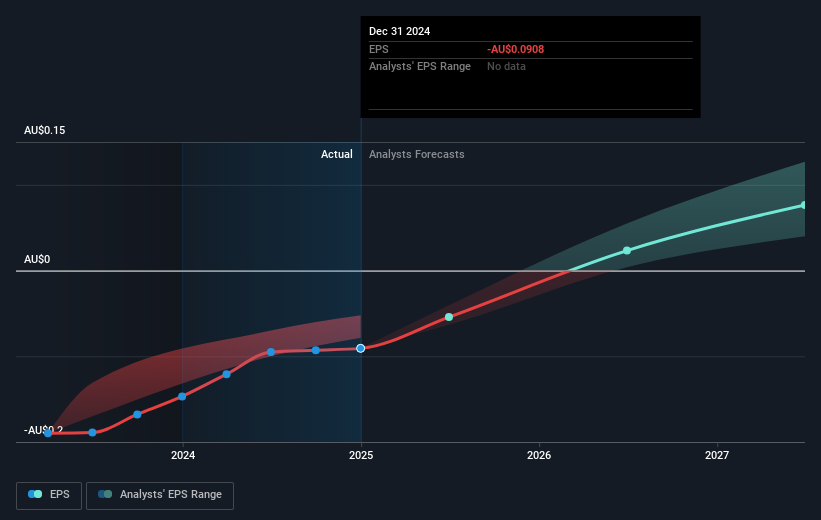The height and width of the screenshot is (520, 821).
Task: Click the mid-2027 forecast point at chart edge
Action: click(x=803, y=205)
